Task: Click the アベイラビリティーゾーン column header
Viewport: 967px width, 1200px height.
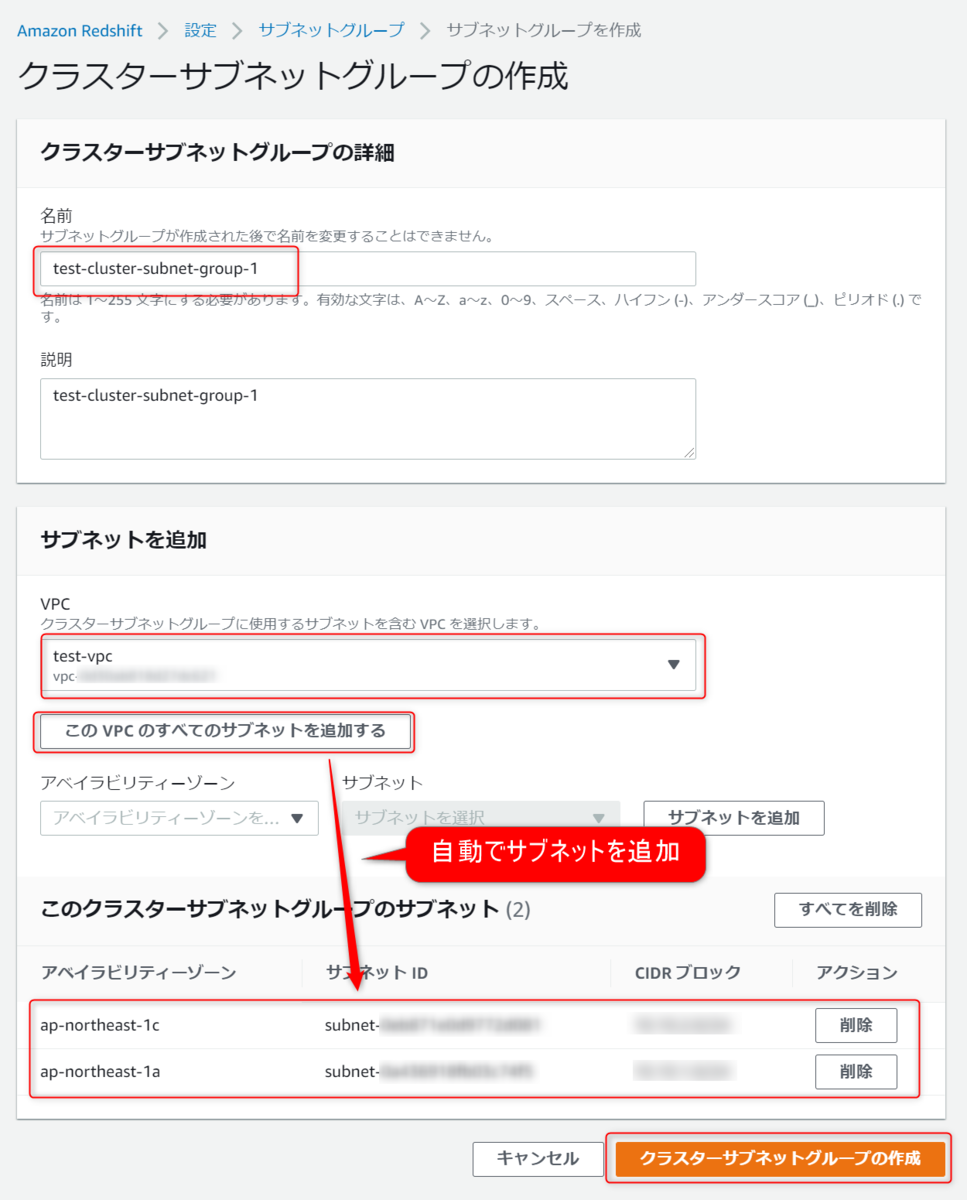Action: tap(139, 972)
